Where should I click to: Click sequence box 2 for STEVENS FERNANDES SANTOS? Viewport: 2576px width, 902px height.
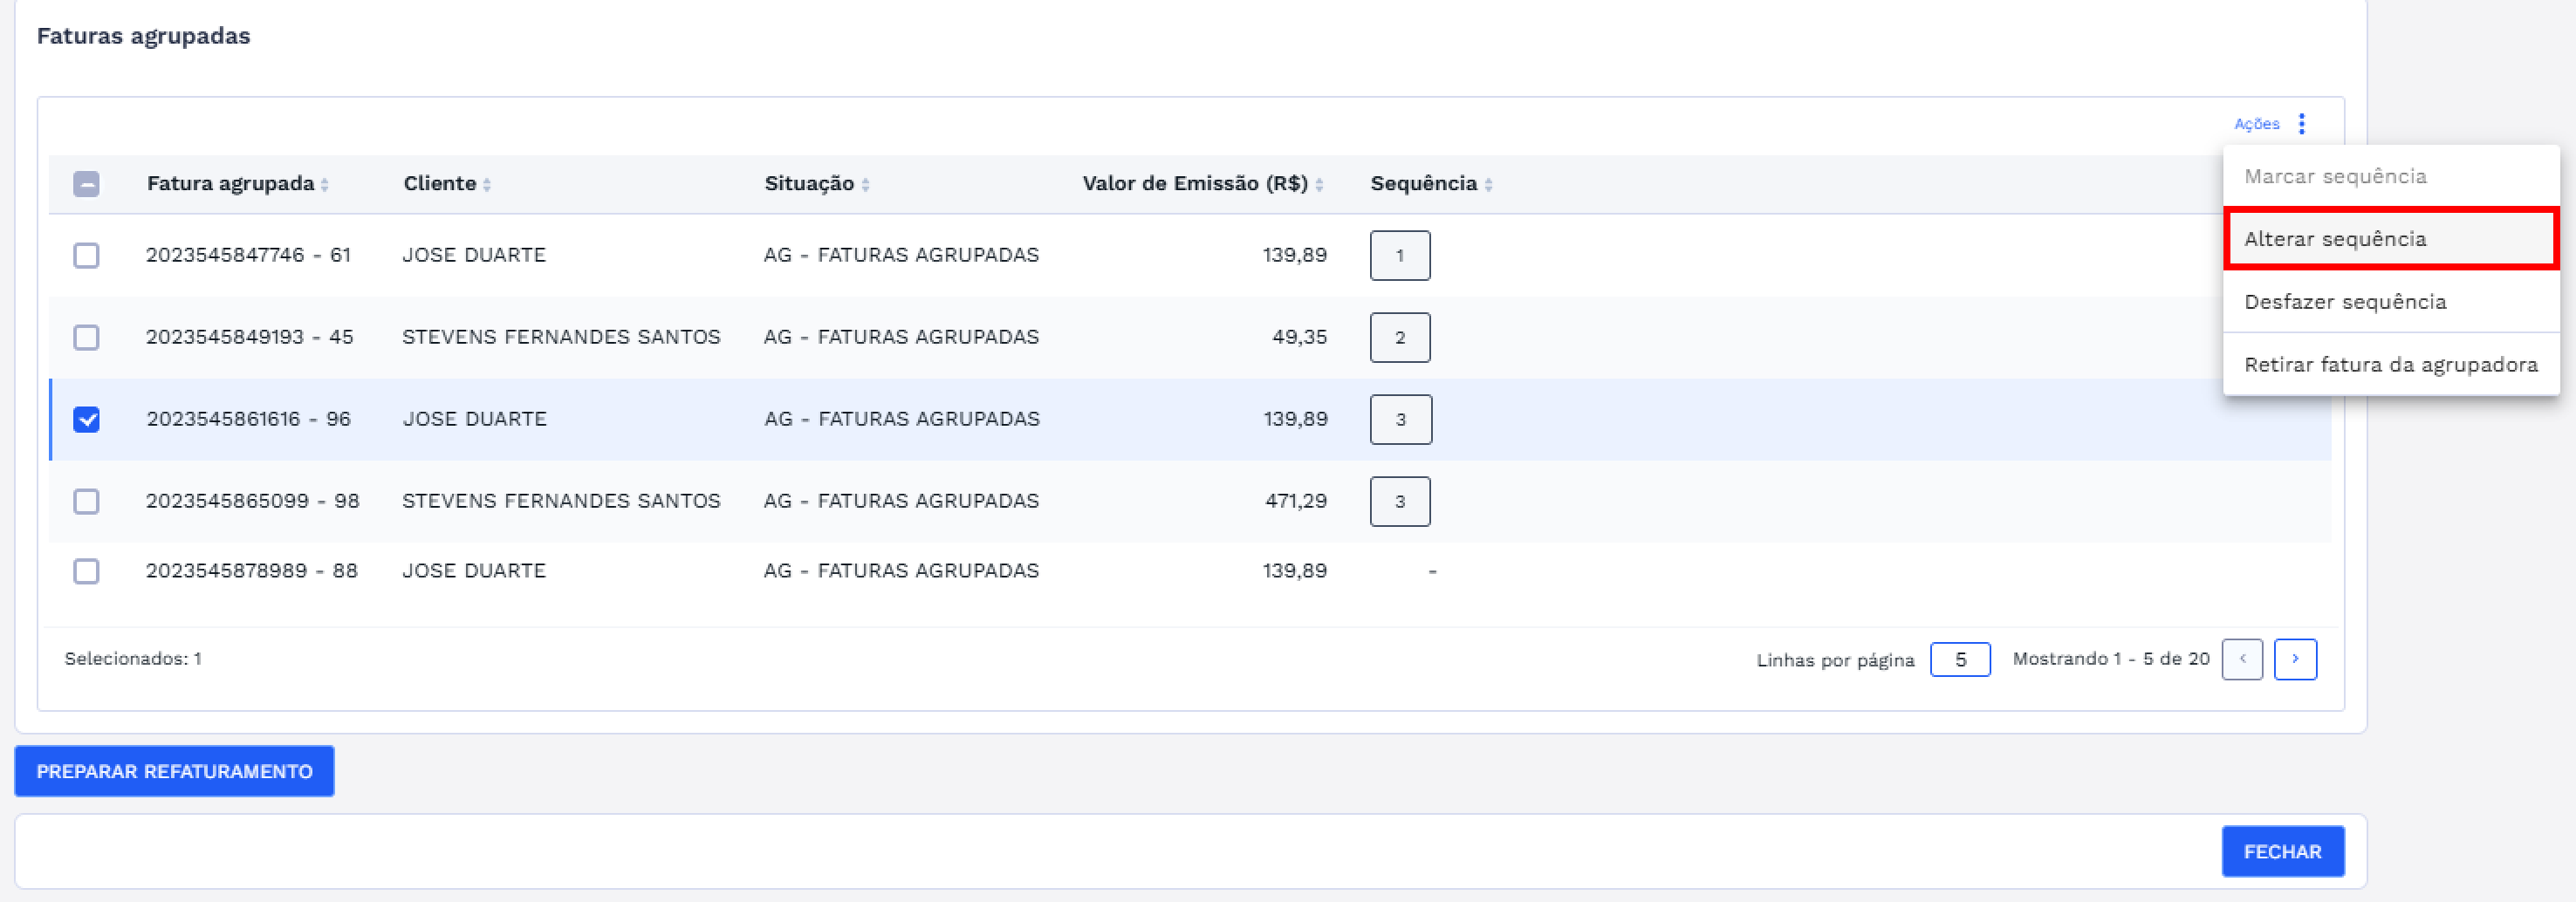point(1399,338)
